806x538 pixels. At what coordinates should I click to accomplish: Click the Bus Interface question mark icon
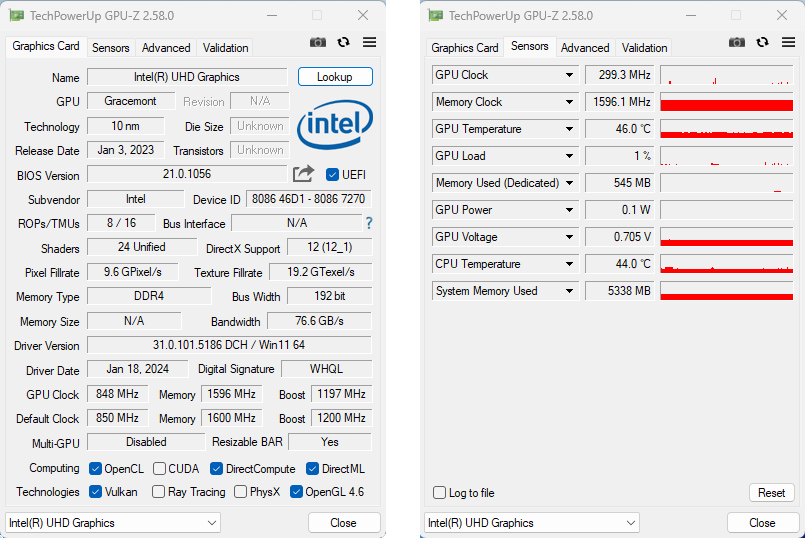click(369, 223)
